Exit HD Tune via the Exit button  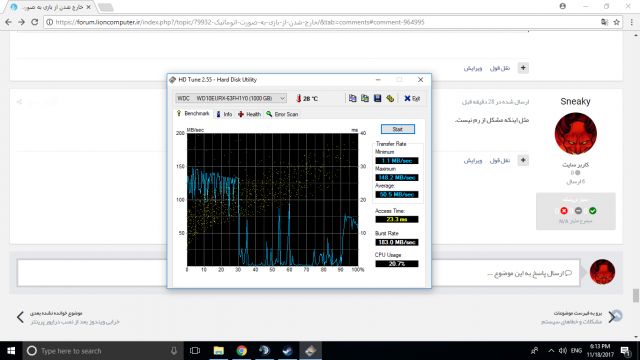(412, 98)
